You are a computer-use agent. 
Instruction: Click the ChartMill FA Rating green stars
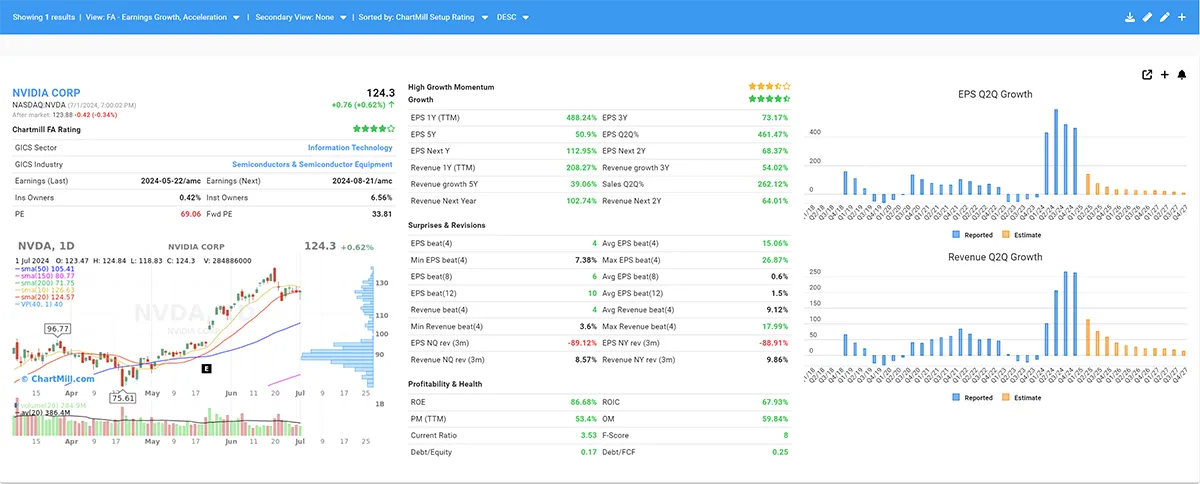(x=372, y=129)
